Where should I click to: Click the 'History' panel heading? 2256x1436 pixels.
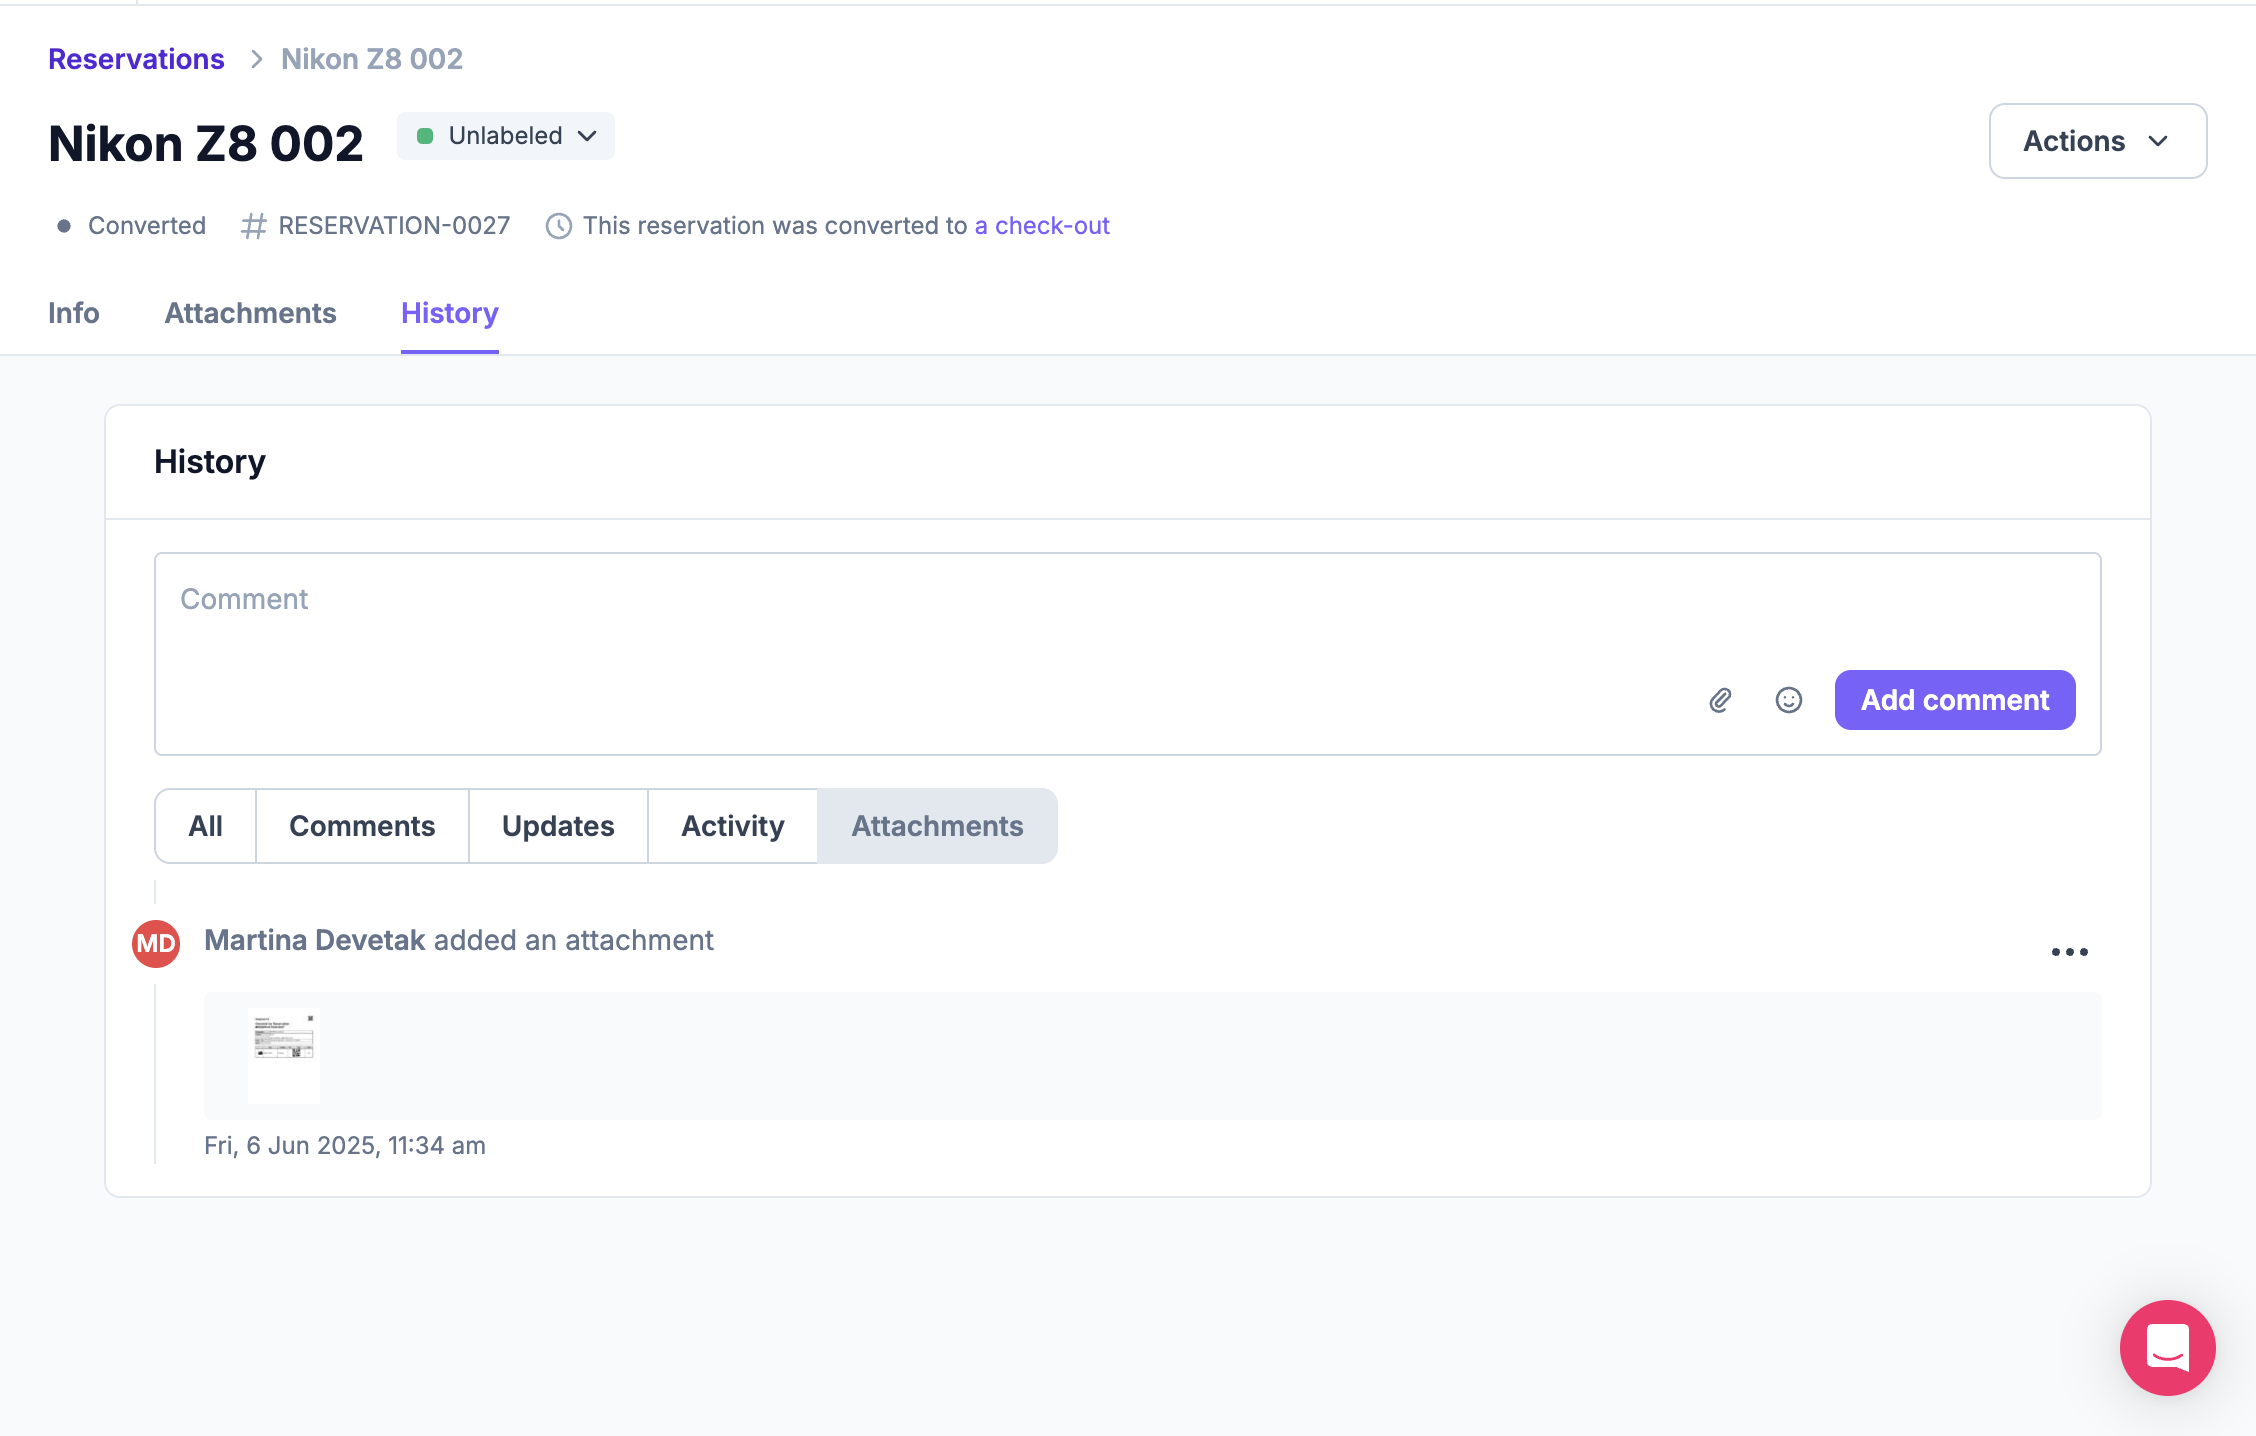210,462
